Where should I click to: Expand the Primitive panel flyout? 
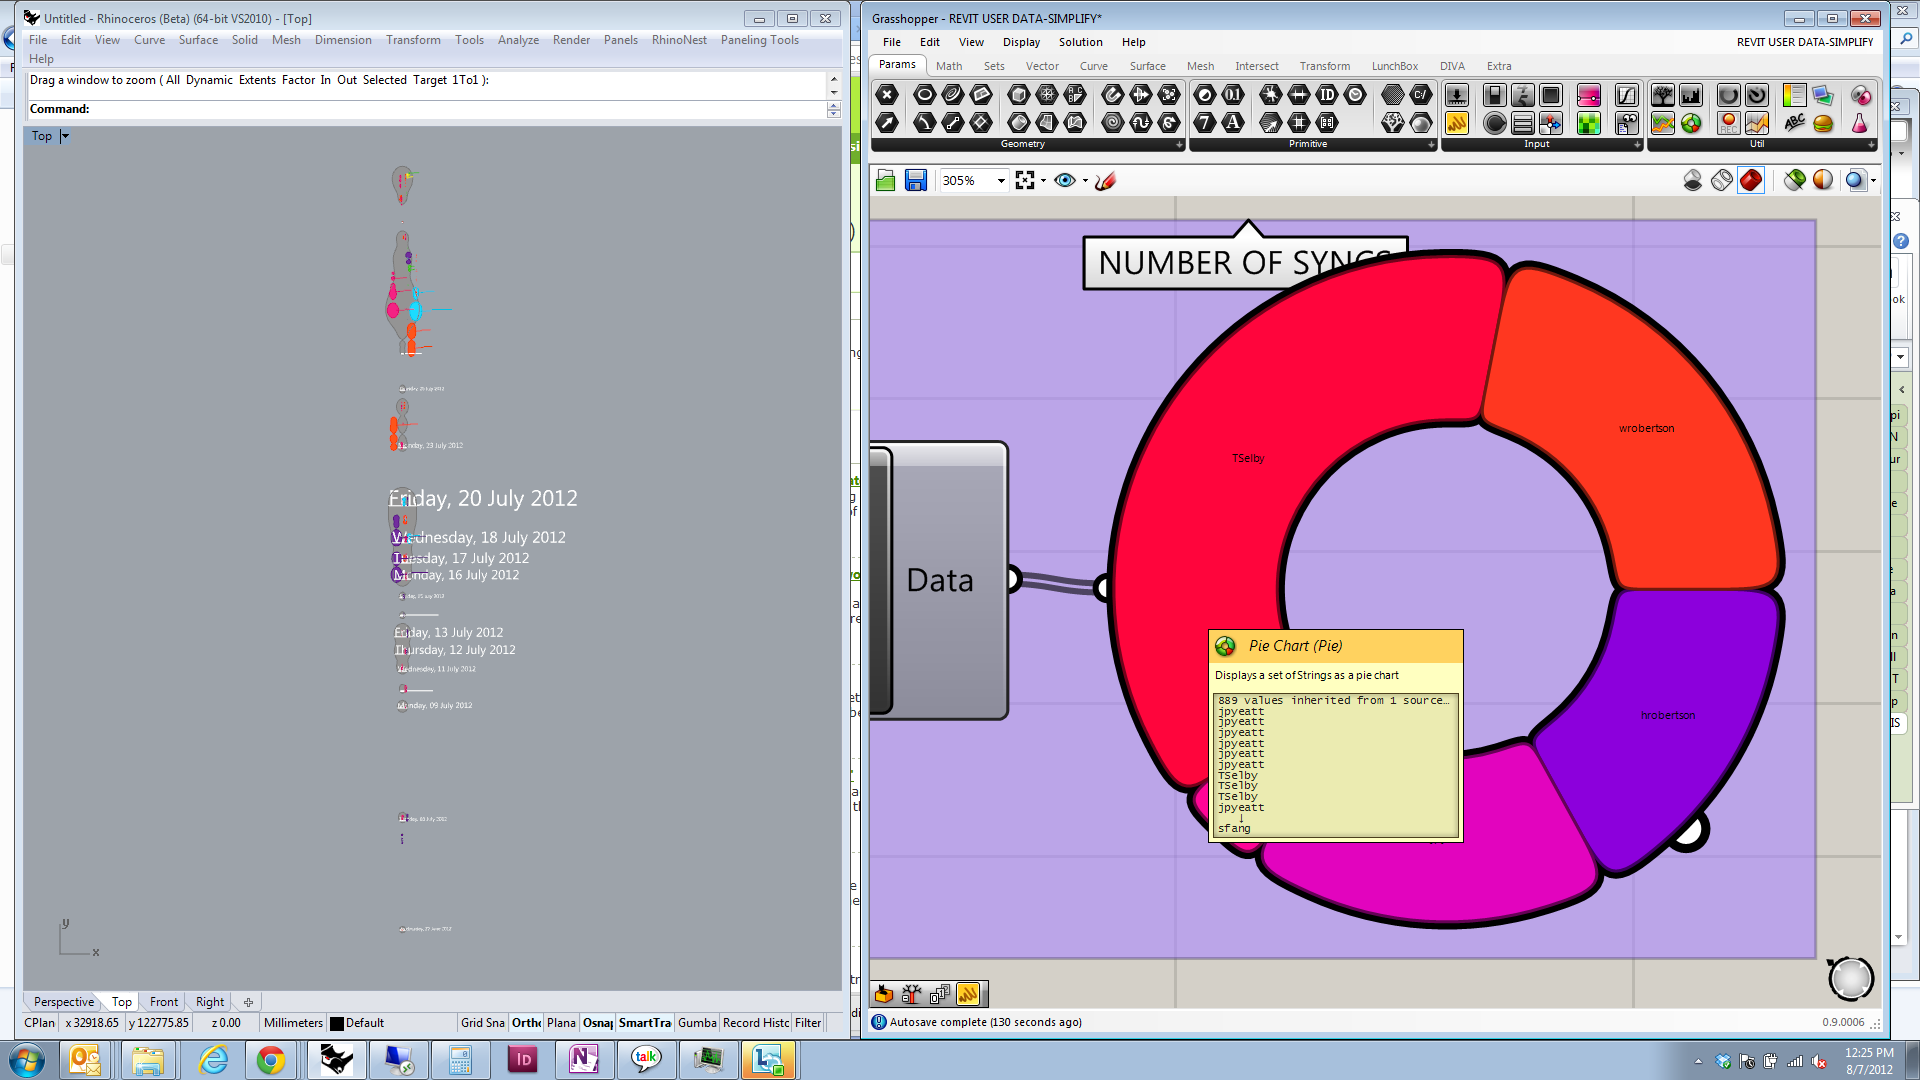point(1431,145)
